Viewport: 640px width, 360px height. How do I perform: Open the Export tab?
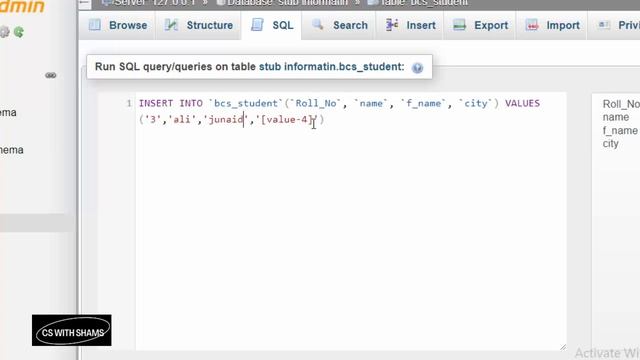(x=480, y=25)
